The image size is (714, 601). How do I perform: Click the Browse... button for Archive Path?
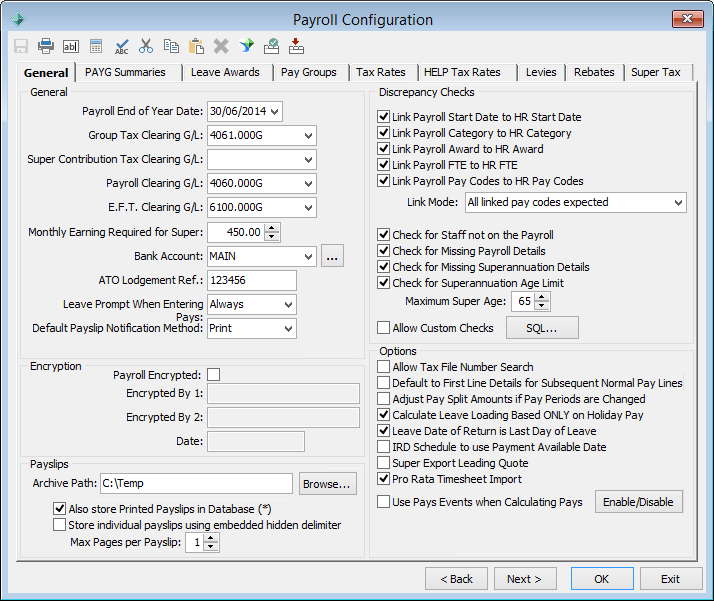327,484
